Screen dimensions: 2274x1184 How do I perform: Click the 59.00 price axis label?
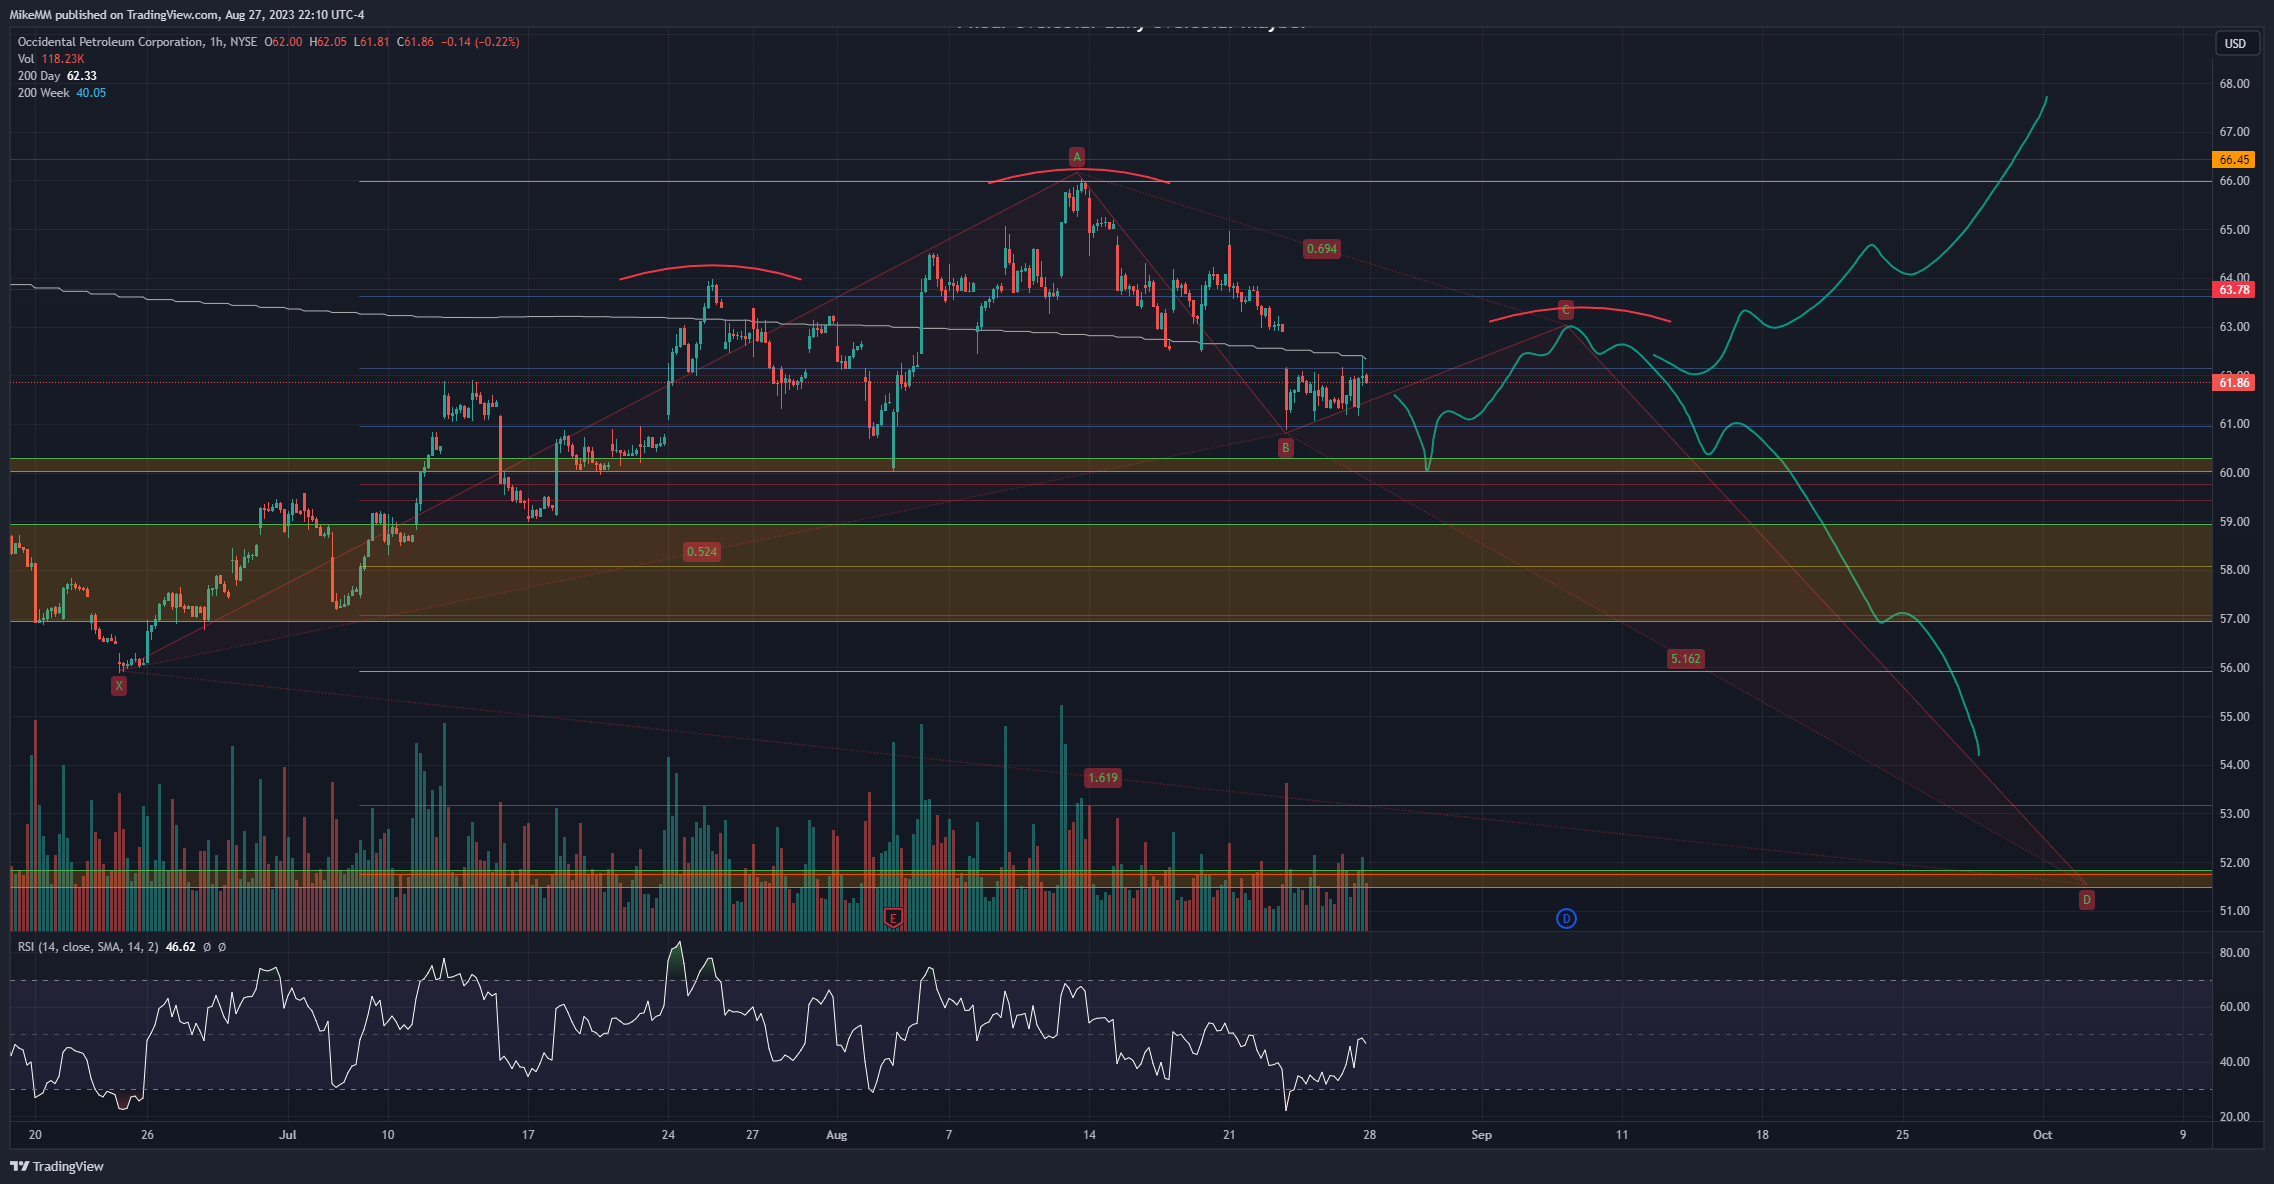2233,522
